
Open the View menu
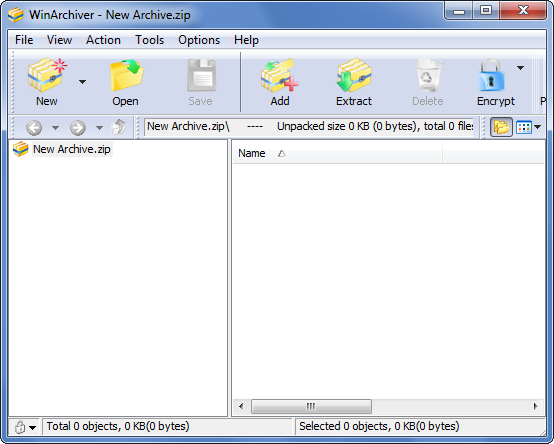(59, 40)
